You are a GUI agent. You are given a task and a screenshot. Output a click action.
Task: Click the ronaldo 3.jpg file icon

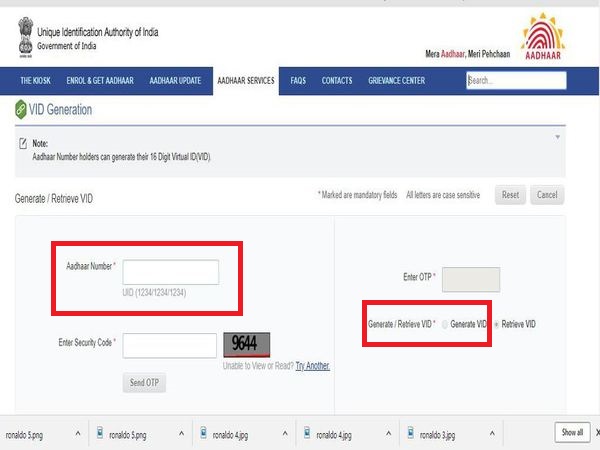407,434
